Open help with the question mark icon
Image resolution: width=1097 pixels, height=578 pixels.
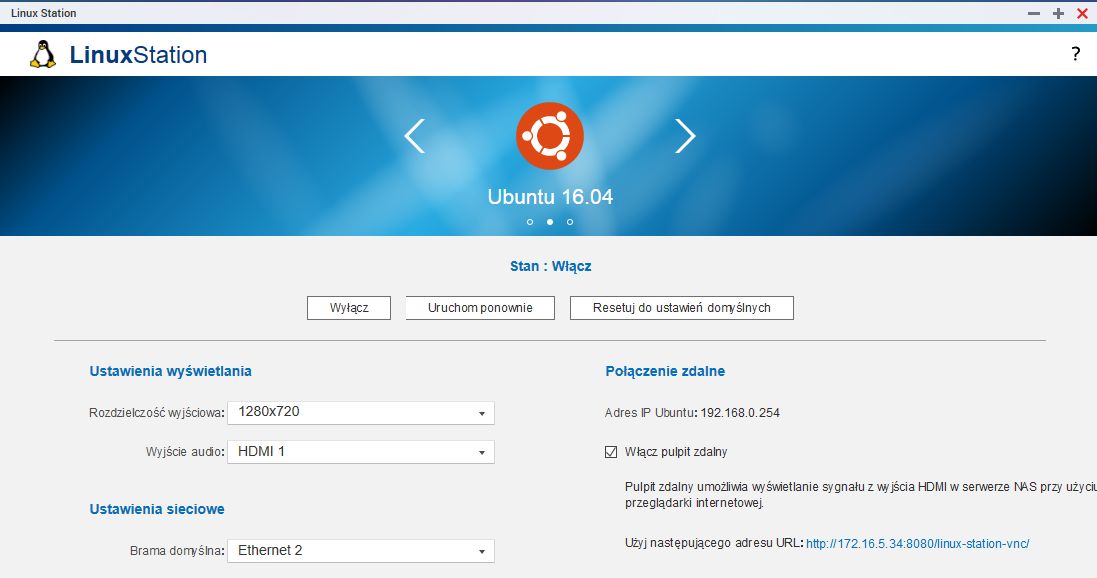pos(1075,54)
